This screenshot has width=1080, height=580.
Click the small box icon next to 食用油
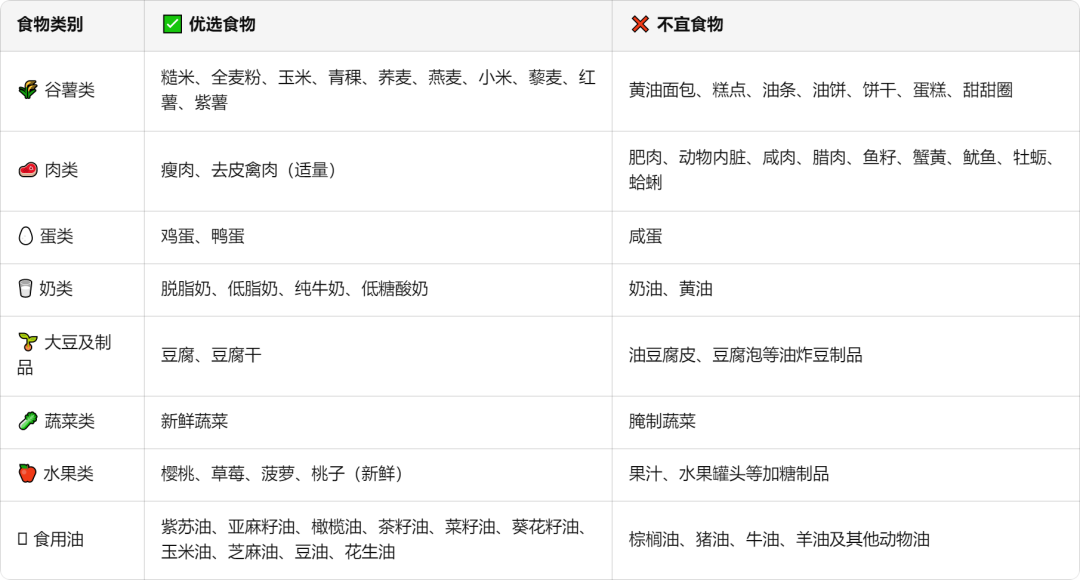(23, 539)
